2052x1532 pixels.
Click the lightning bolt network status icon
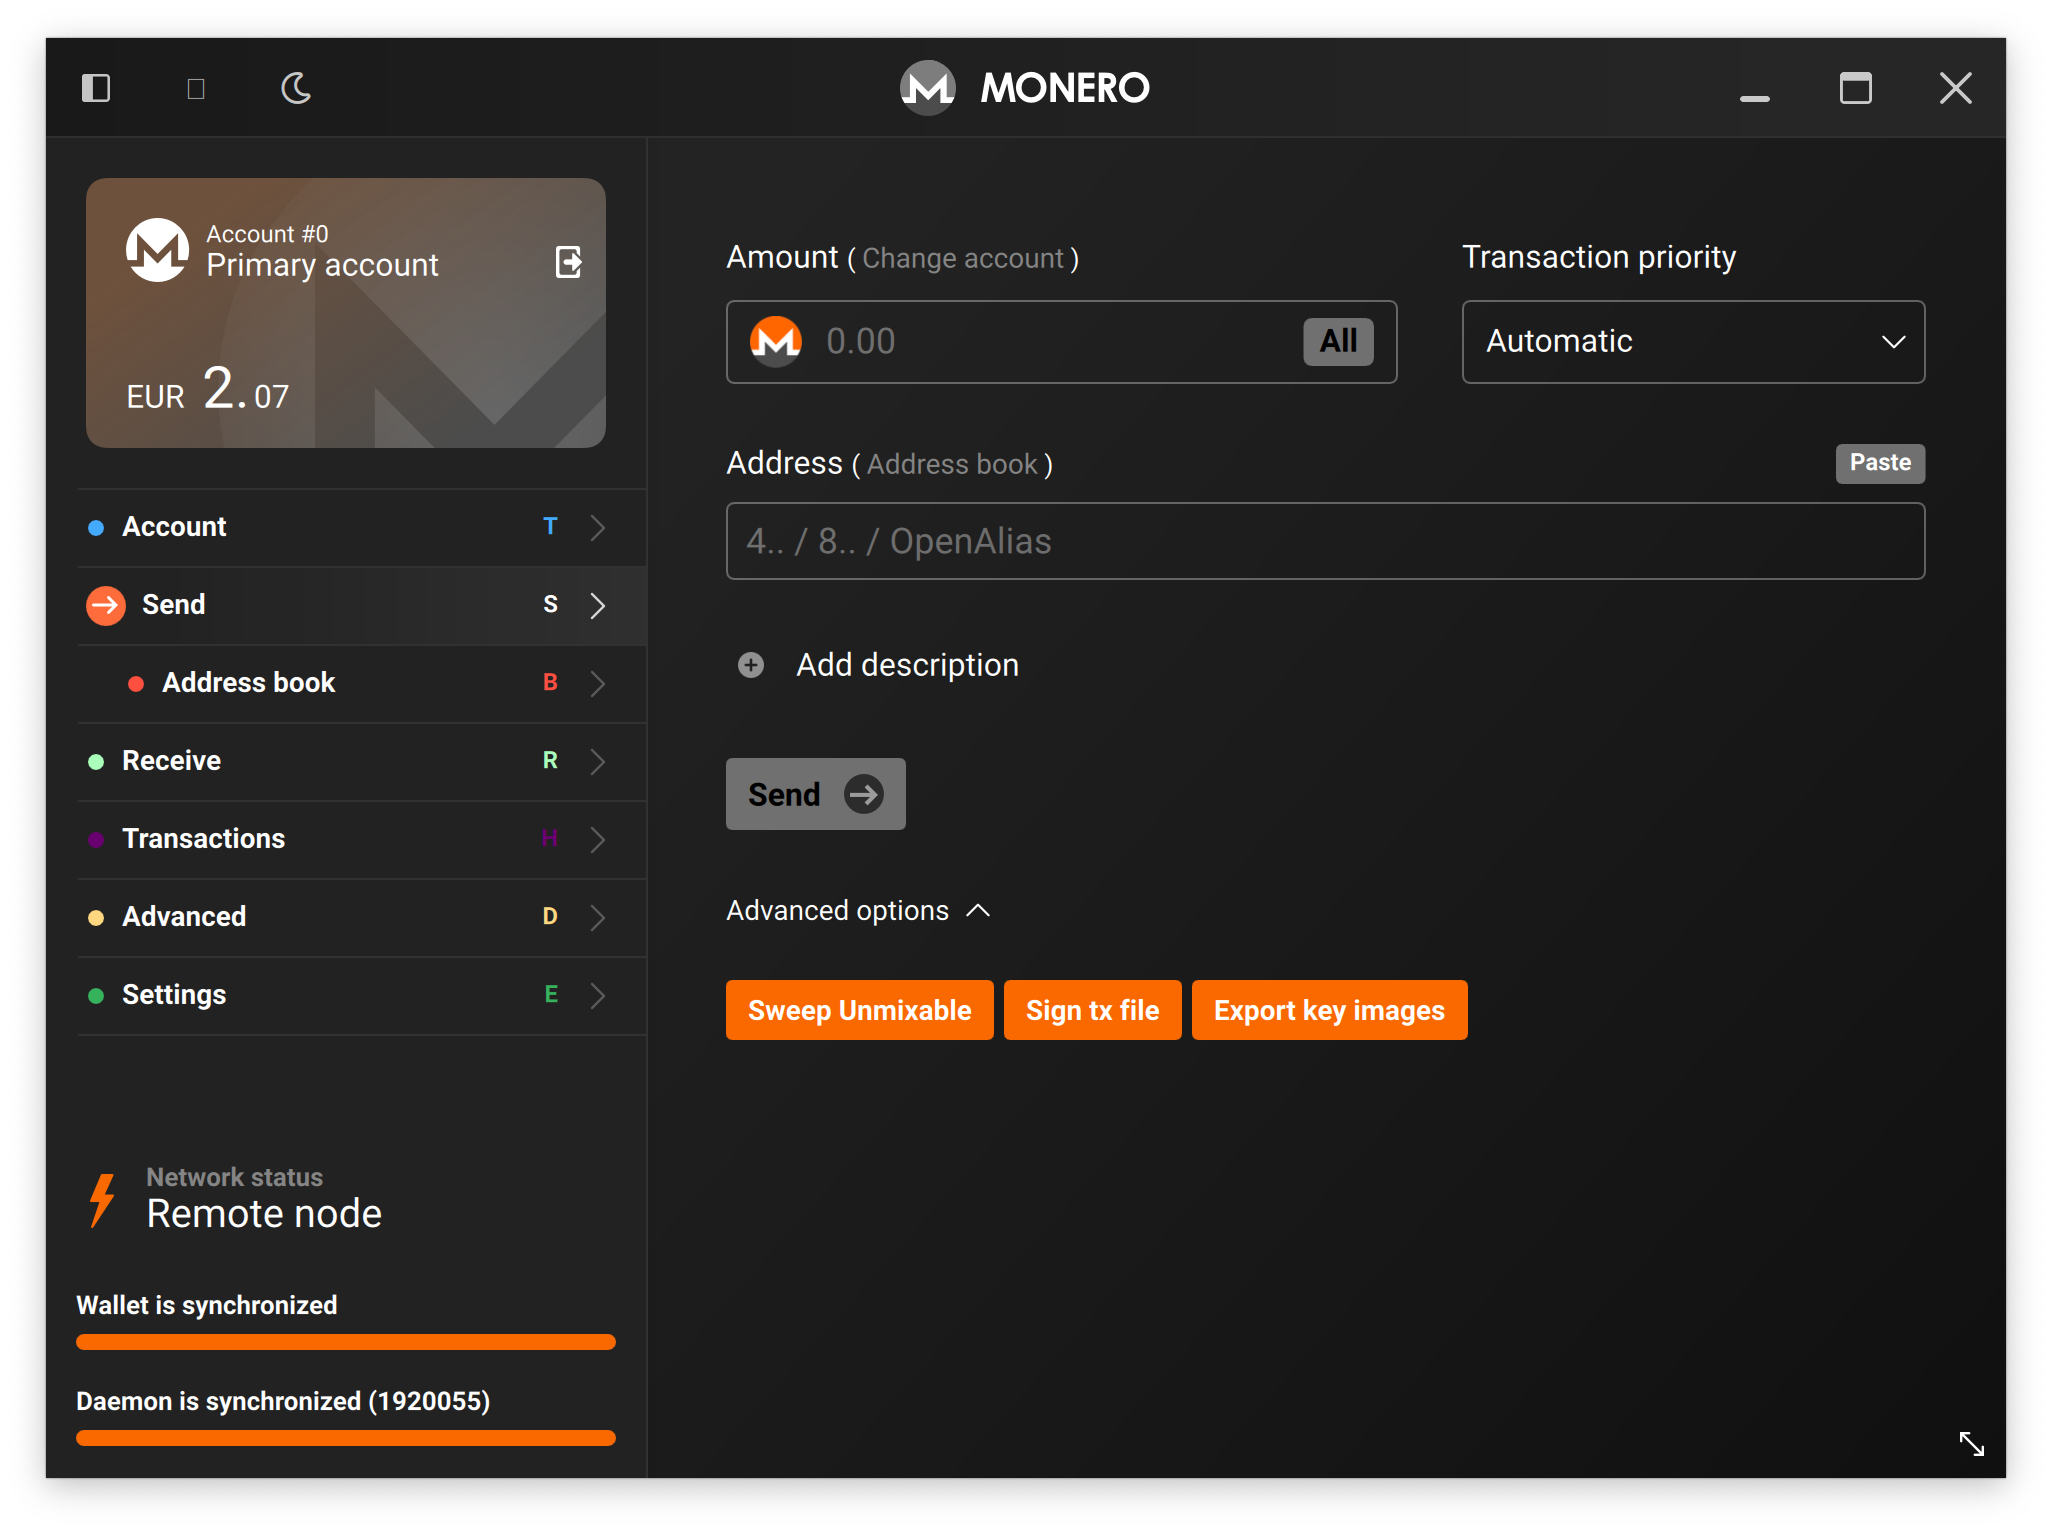pyautogui.click(x=101, y=1200)
